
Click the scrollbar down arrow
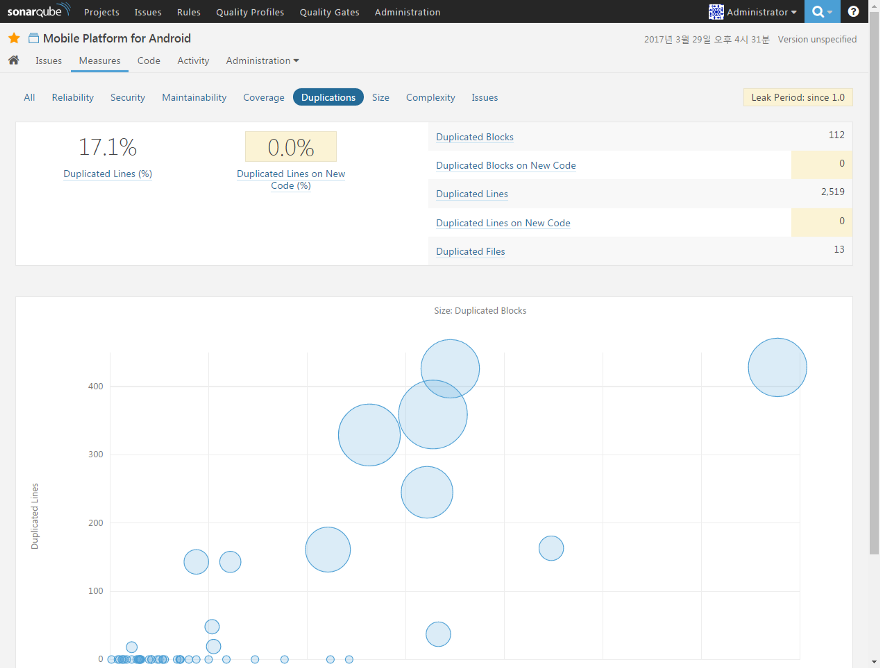coord(874,662)
